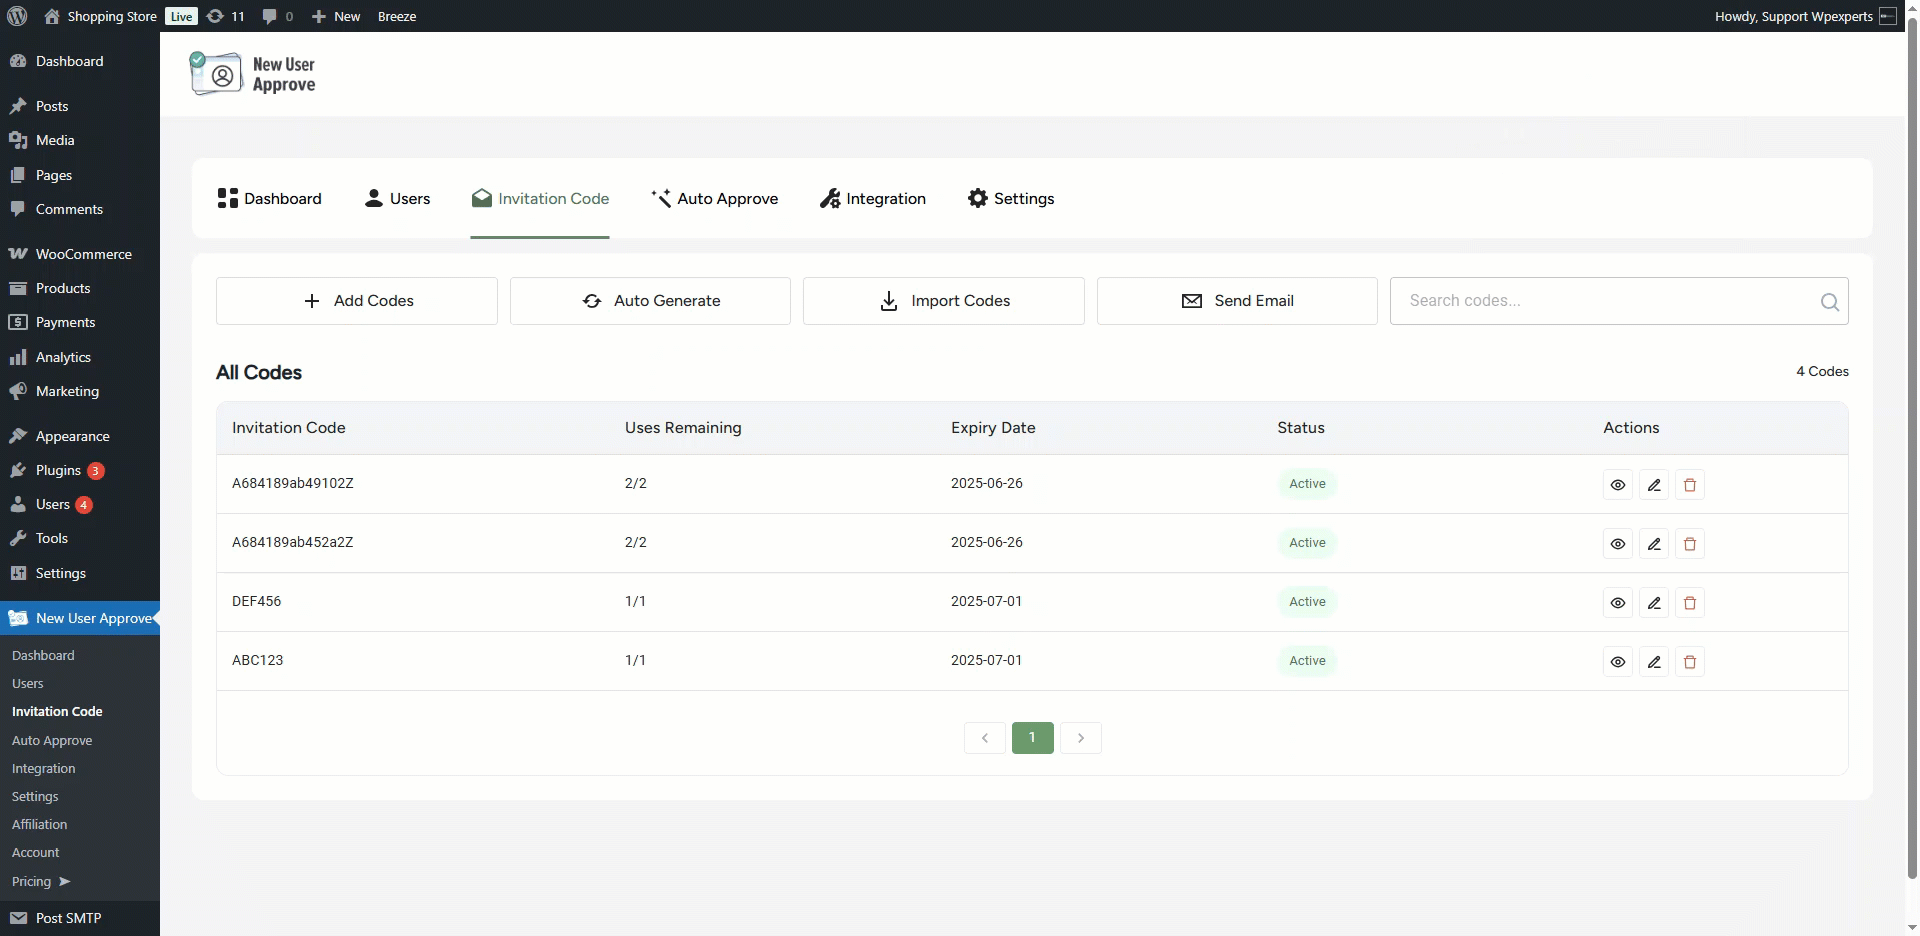Screen dimensions: 1920x936
Task: Go to next page of codes
Action: 1080,738
